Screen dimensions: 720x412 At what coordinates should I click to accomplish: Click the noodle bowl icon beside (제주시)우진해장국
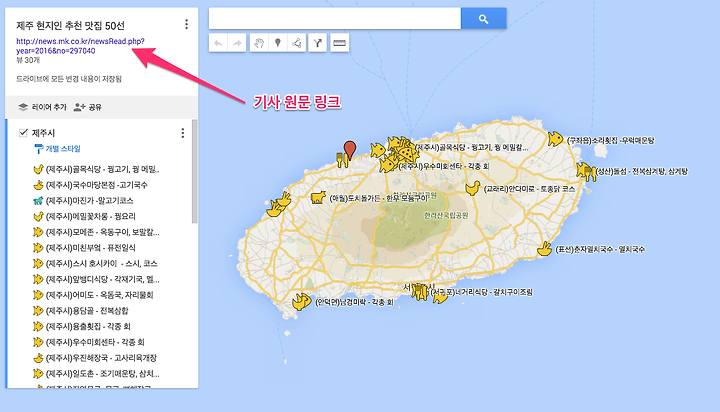[38, 358]
